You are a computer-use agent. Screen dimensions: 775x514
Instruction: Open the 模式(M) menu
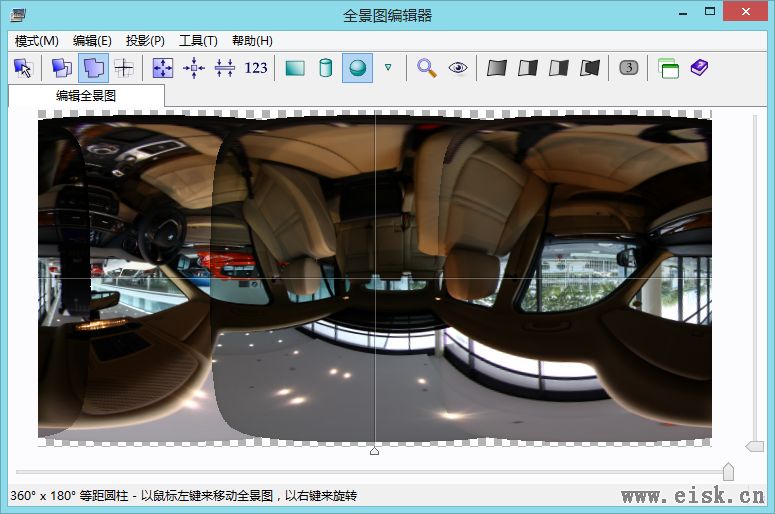(x=37, y=41)
